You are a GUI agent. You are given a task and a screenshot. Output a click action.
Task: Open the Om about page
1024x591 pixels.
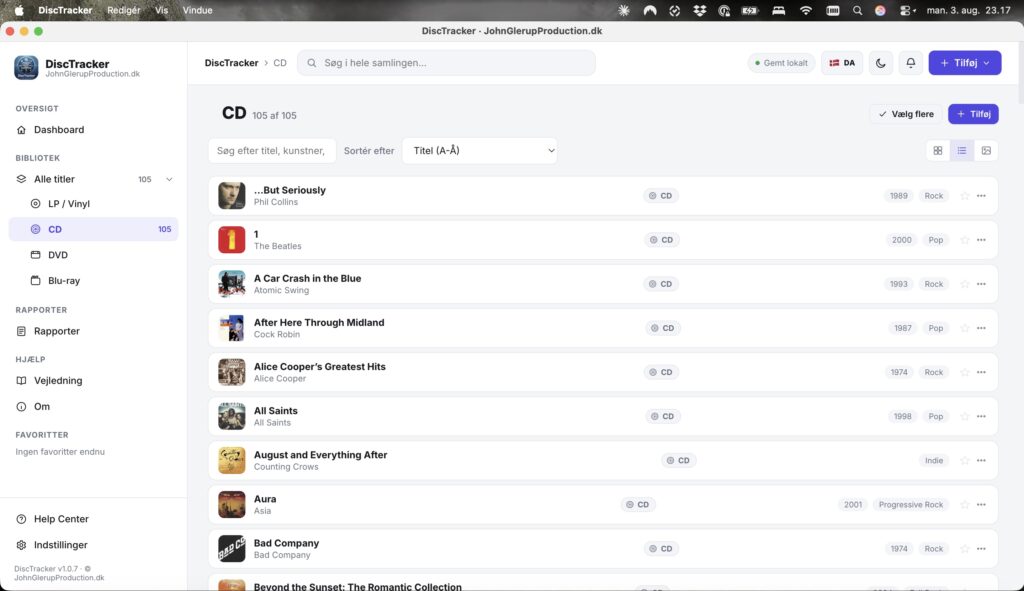pyautogui.click(x=93, y=407)
